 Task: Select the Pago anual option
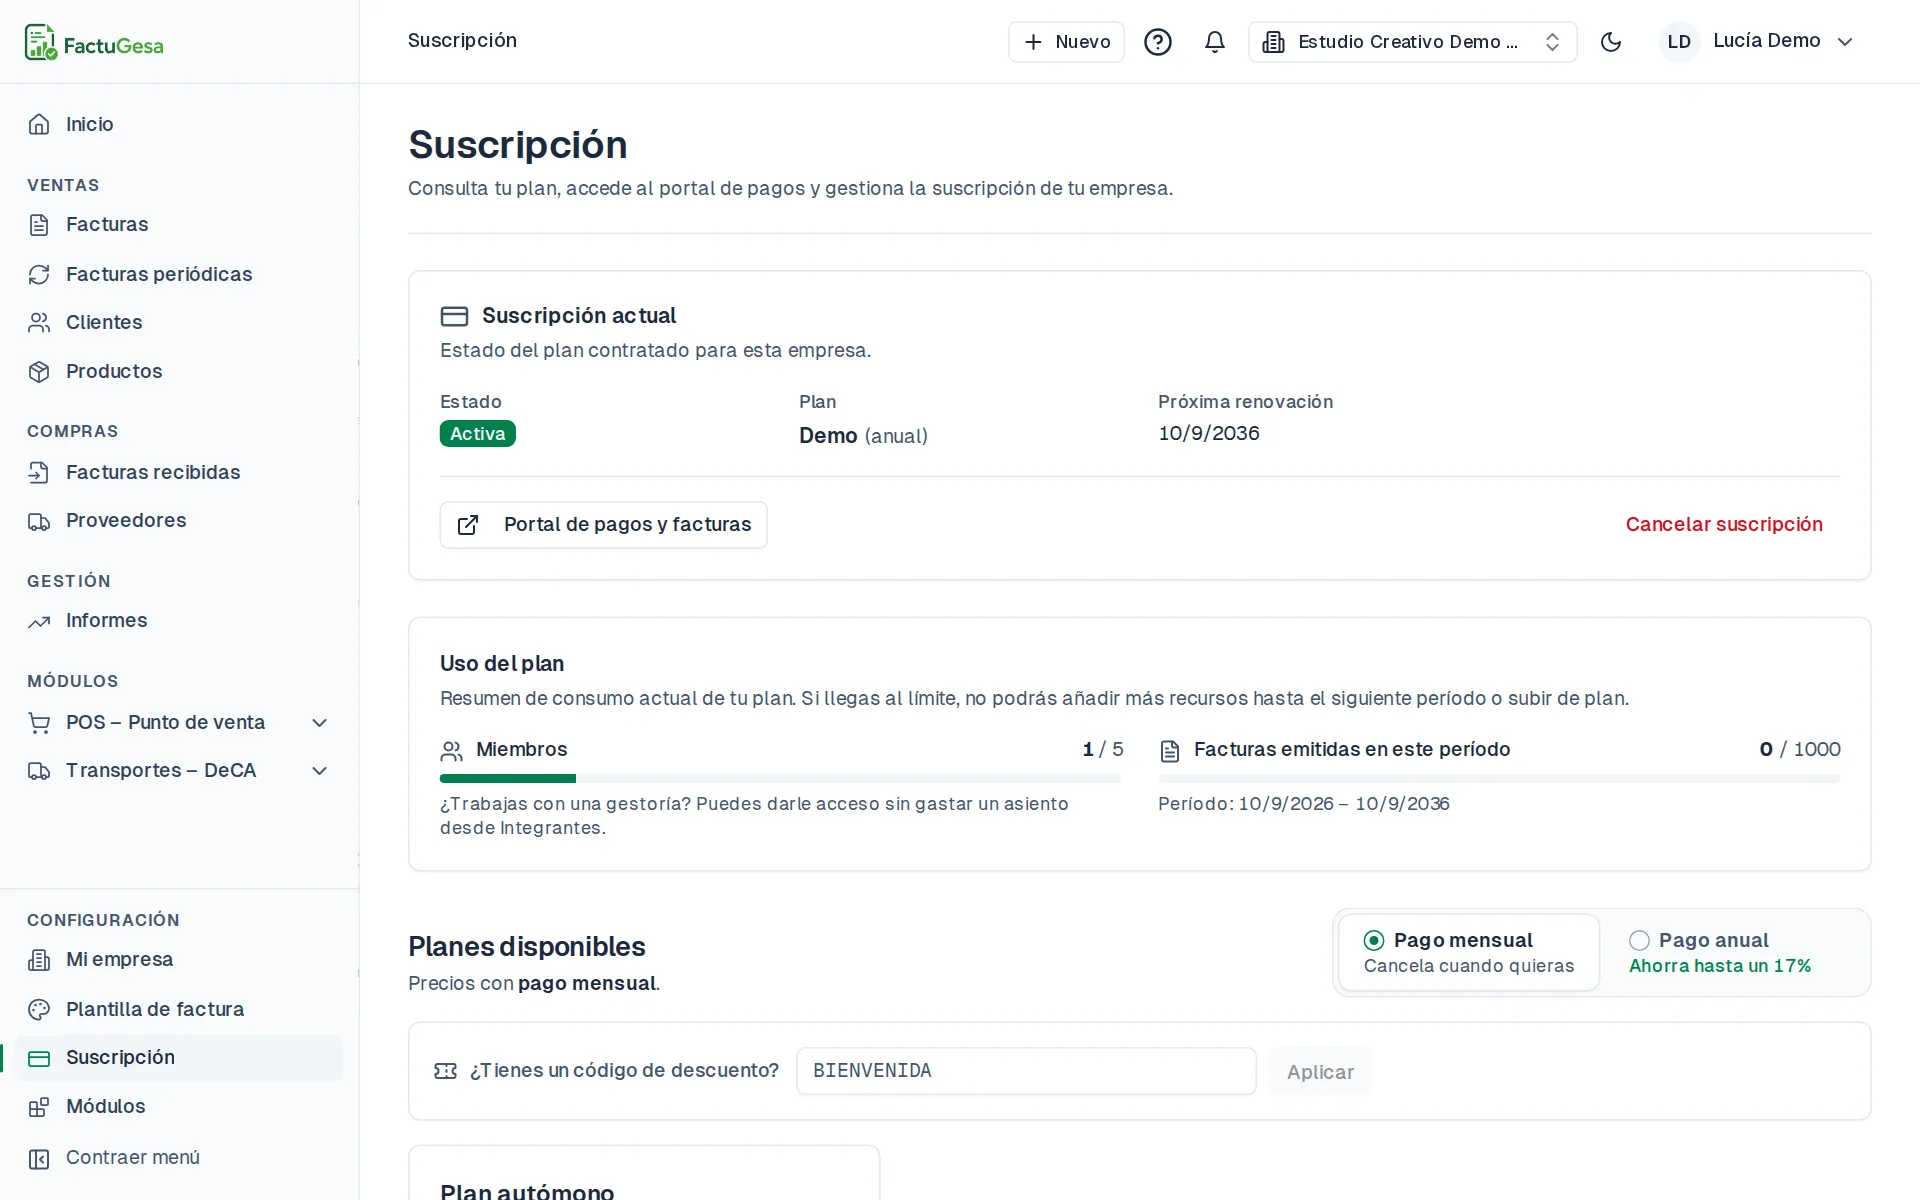[x=1734, y=952]
